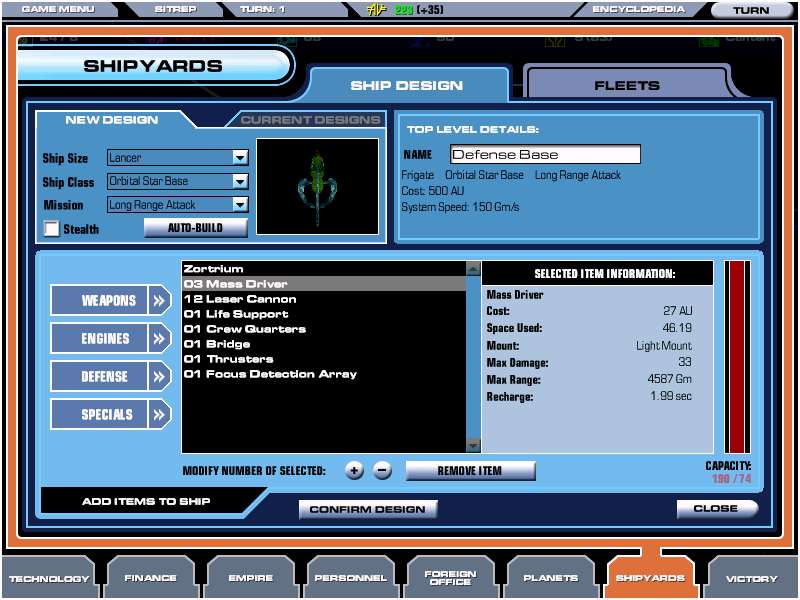Open the Ship Class dropdown

pos(239,181)
